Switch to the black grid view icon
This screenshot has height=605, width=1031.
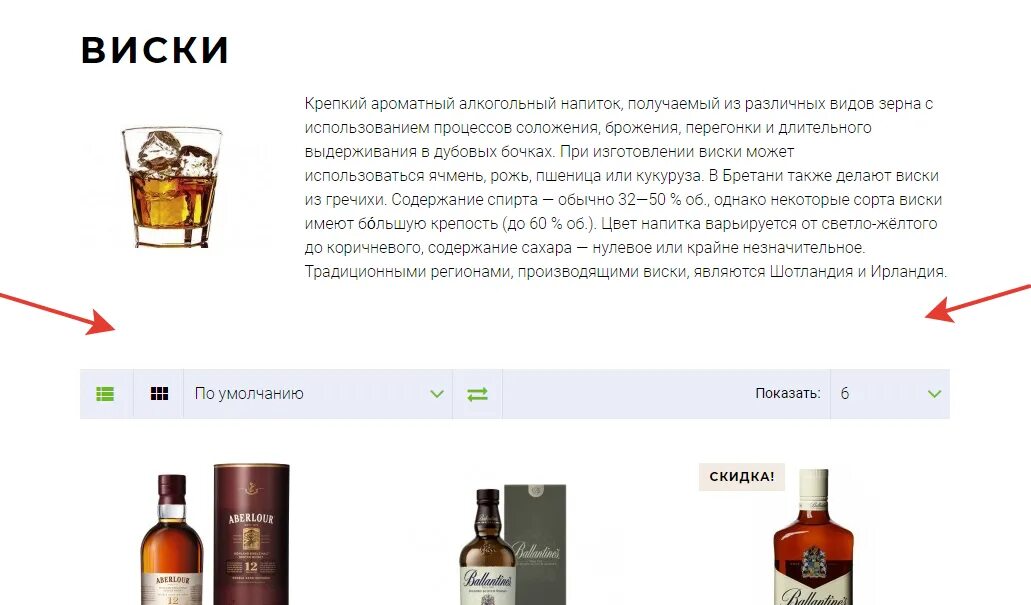(x=159, y=393)
